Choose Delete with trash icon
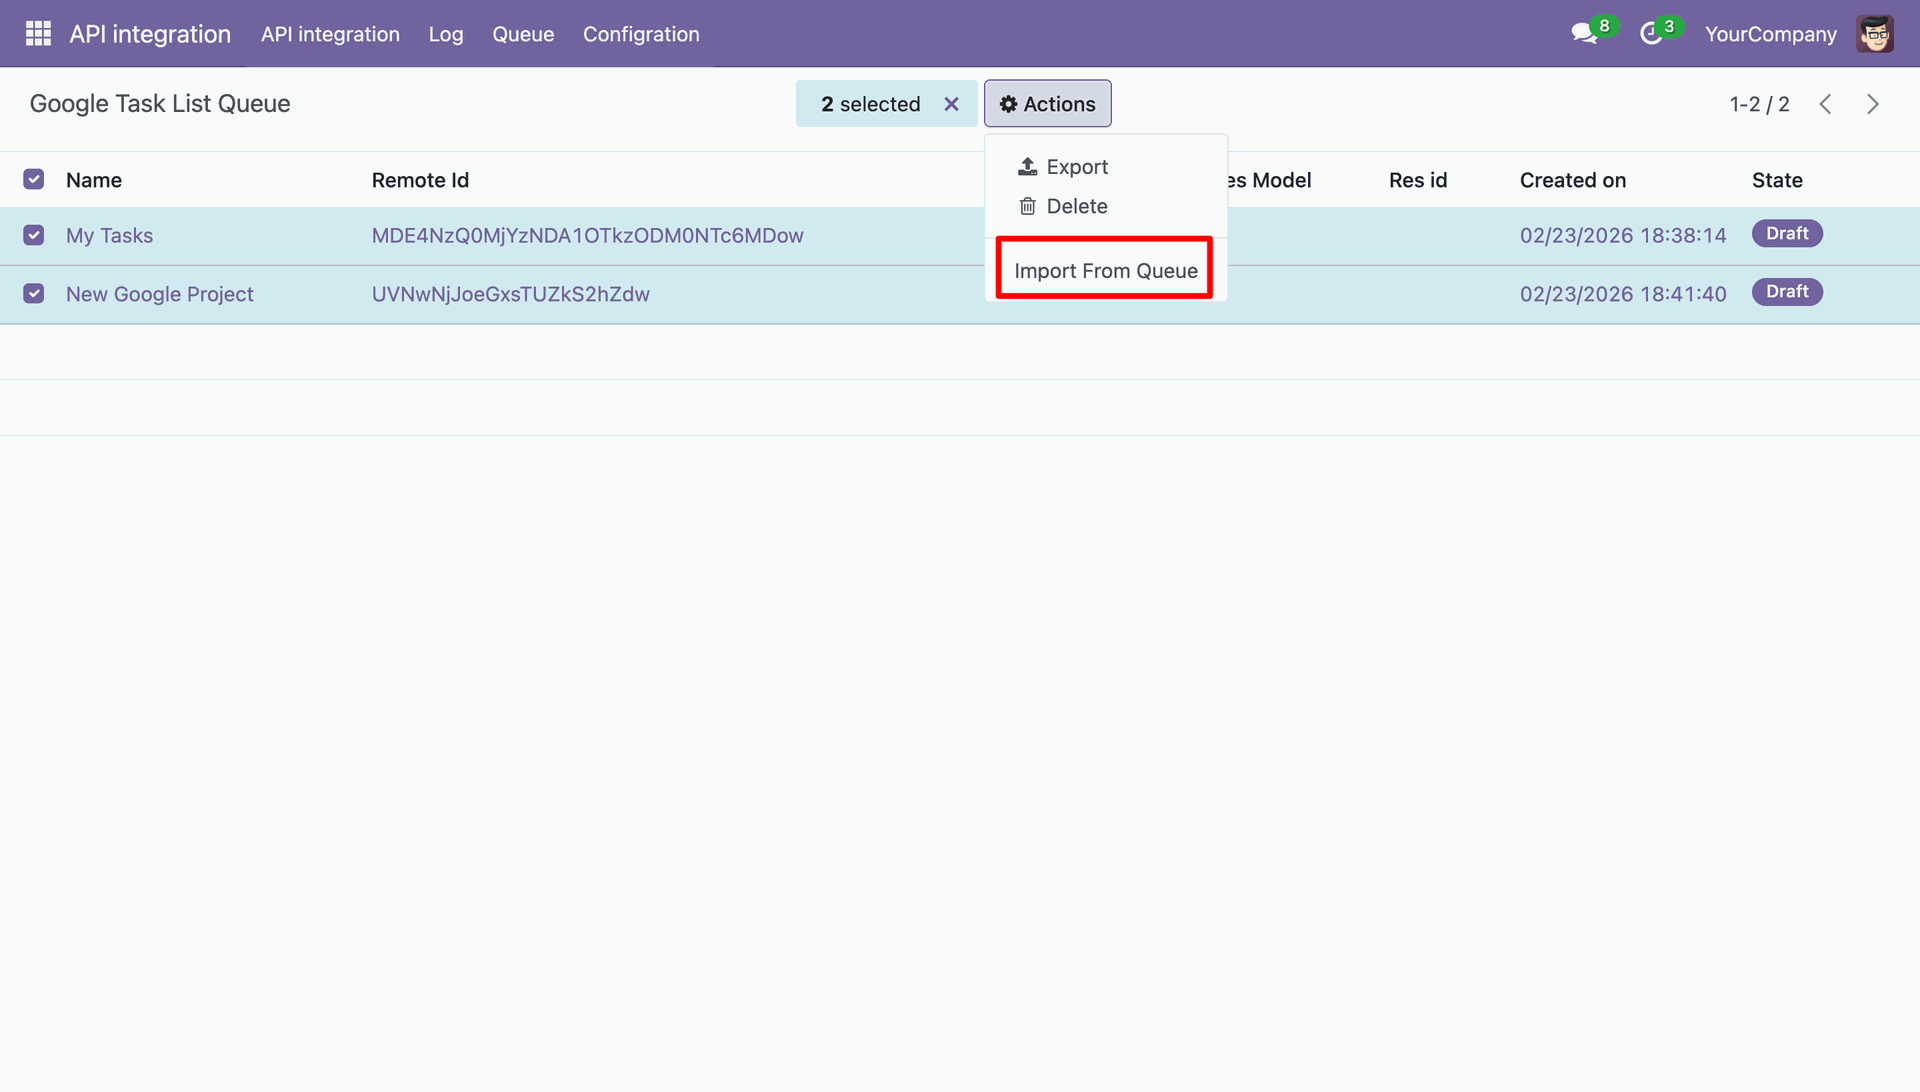The image size is (1920, 1092). click(x=1063, y=206)
